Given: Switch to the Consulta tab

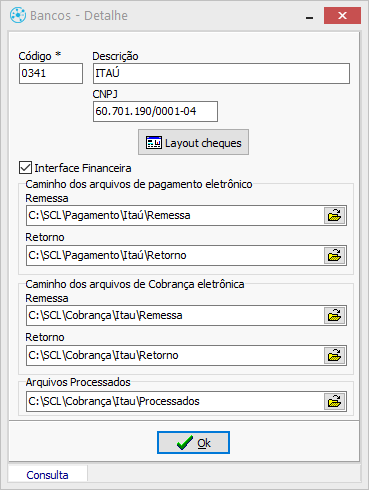Looking at the screenshot, I should coord(47,475).
